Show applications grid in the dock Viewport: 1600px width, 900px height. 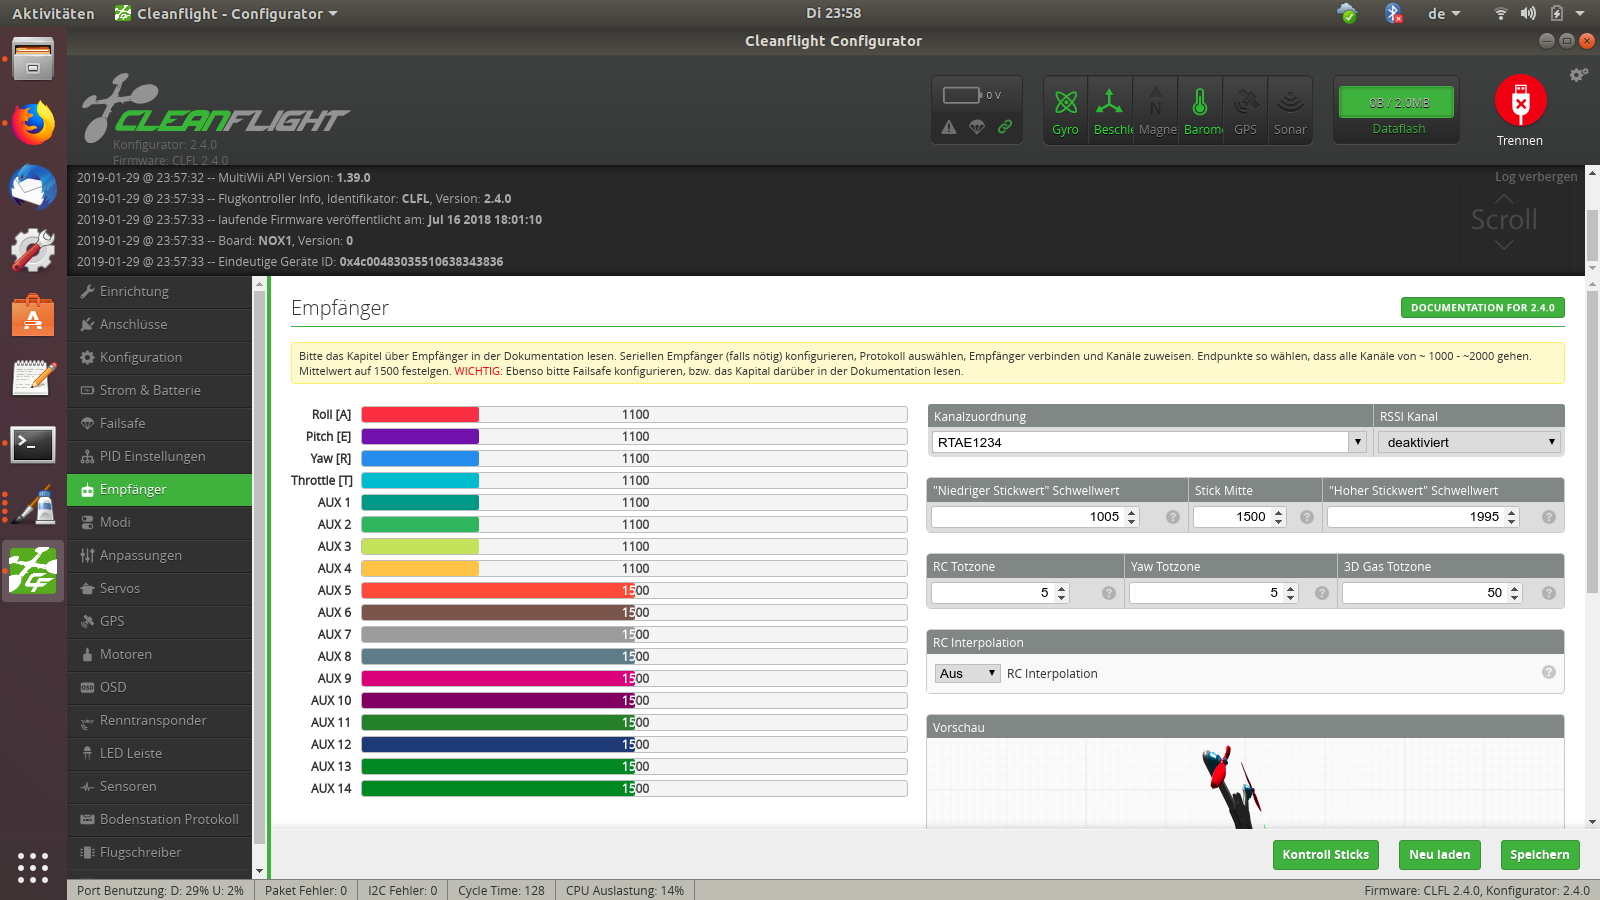pos(33,867)
